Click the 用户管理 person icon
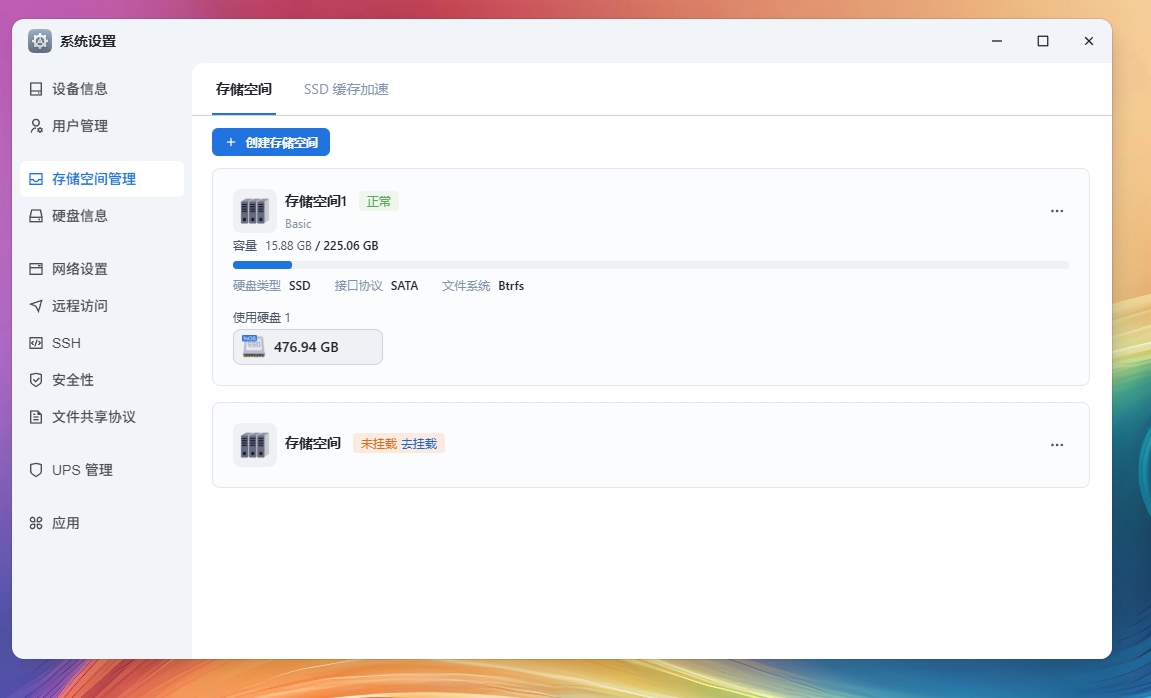The image size is (1151, 698). pos(36,126)
